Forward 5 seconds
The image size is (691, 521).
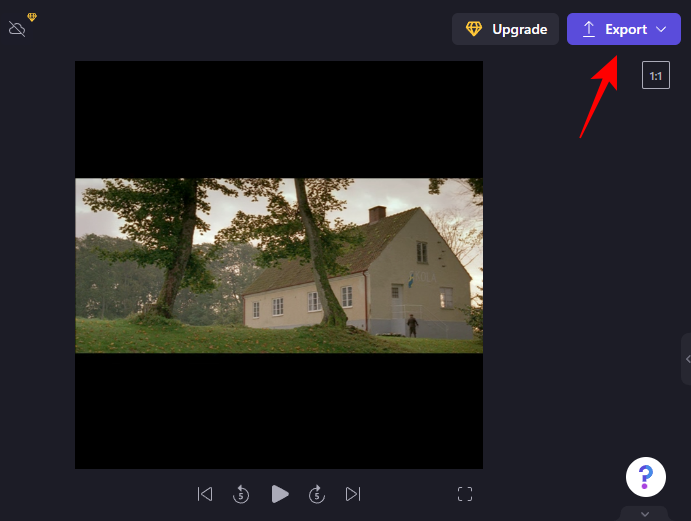pos(317,494)
